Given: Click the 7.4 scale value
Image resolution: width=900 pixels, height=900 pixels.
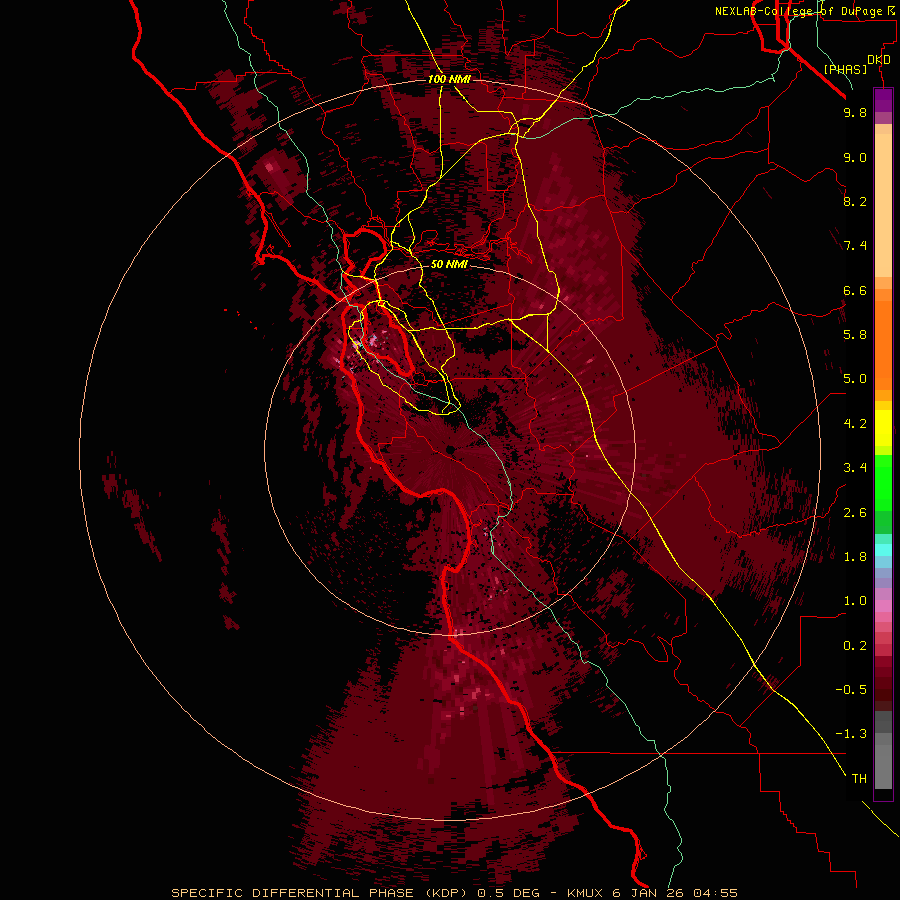Looking at the screenshot, I should 855,246.
